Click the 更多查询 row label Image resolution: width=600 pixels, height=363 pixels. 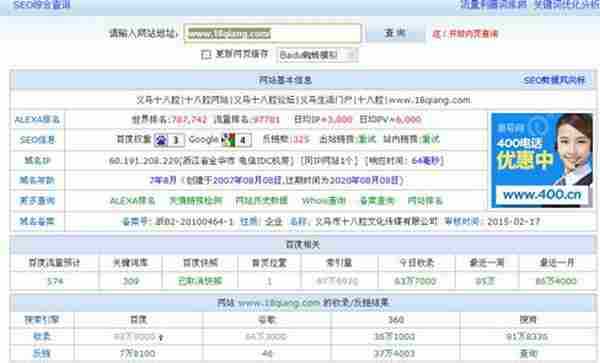point(38,200)
